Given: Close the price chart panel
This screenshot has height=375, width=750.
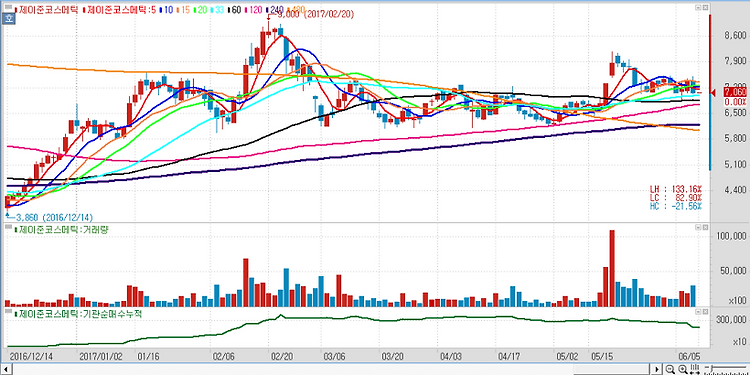Looking at the screenshot, I should click(705, 8).
